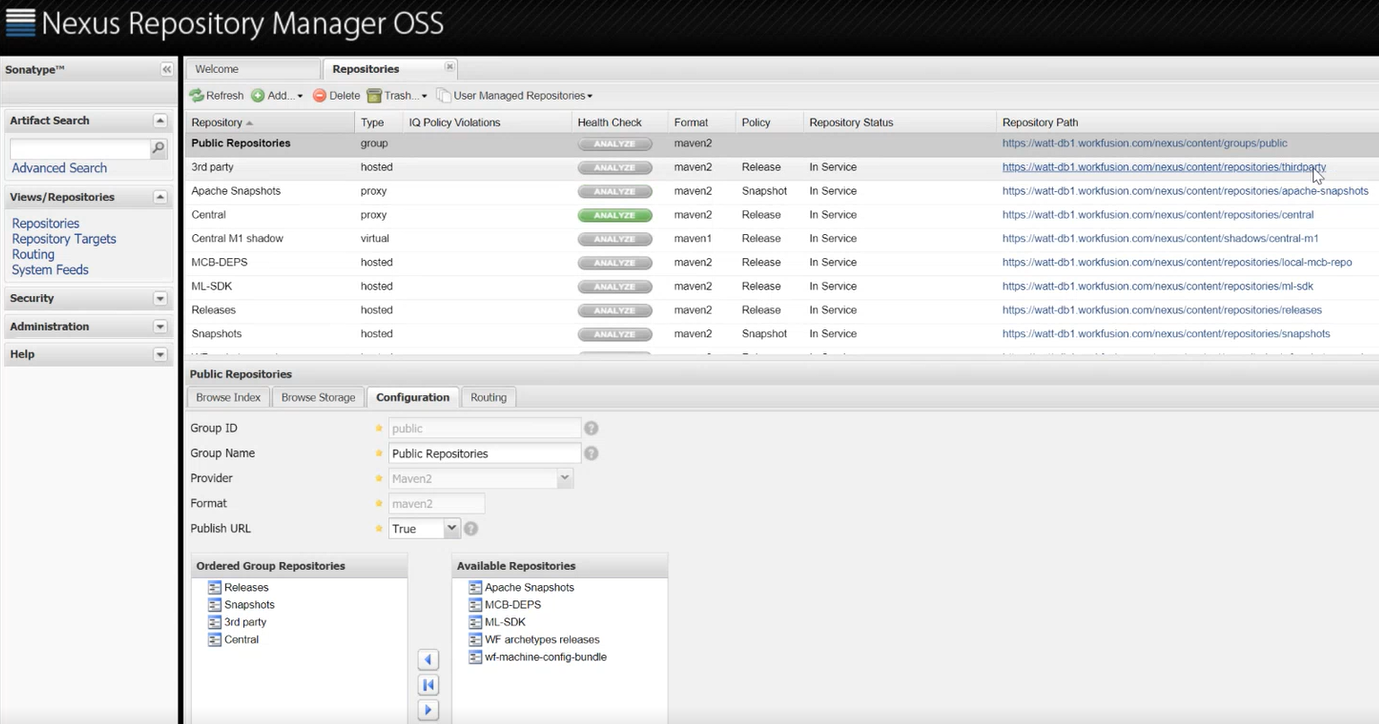Select WF archetypes releases in Available Repositories
The width and height of the screenshot is (1379, 724).
click(542, 639)
